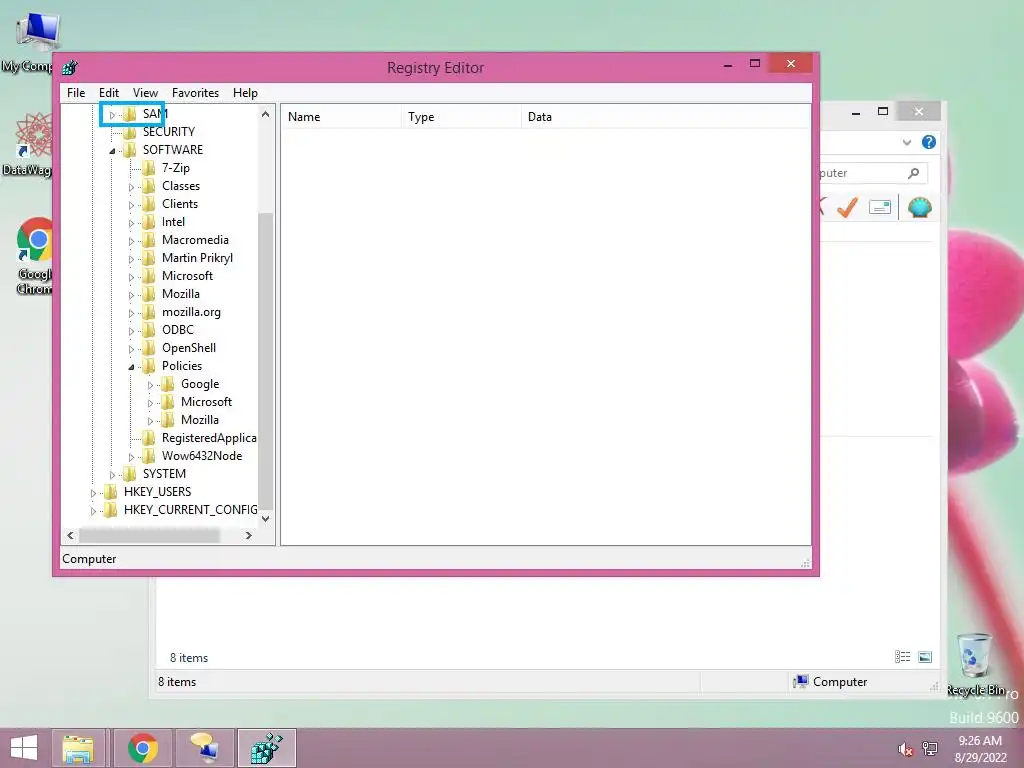Open the View menu
Screen dimensions: 1024x768
pos(145,93)
